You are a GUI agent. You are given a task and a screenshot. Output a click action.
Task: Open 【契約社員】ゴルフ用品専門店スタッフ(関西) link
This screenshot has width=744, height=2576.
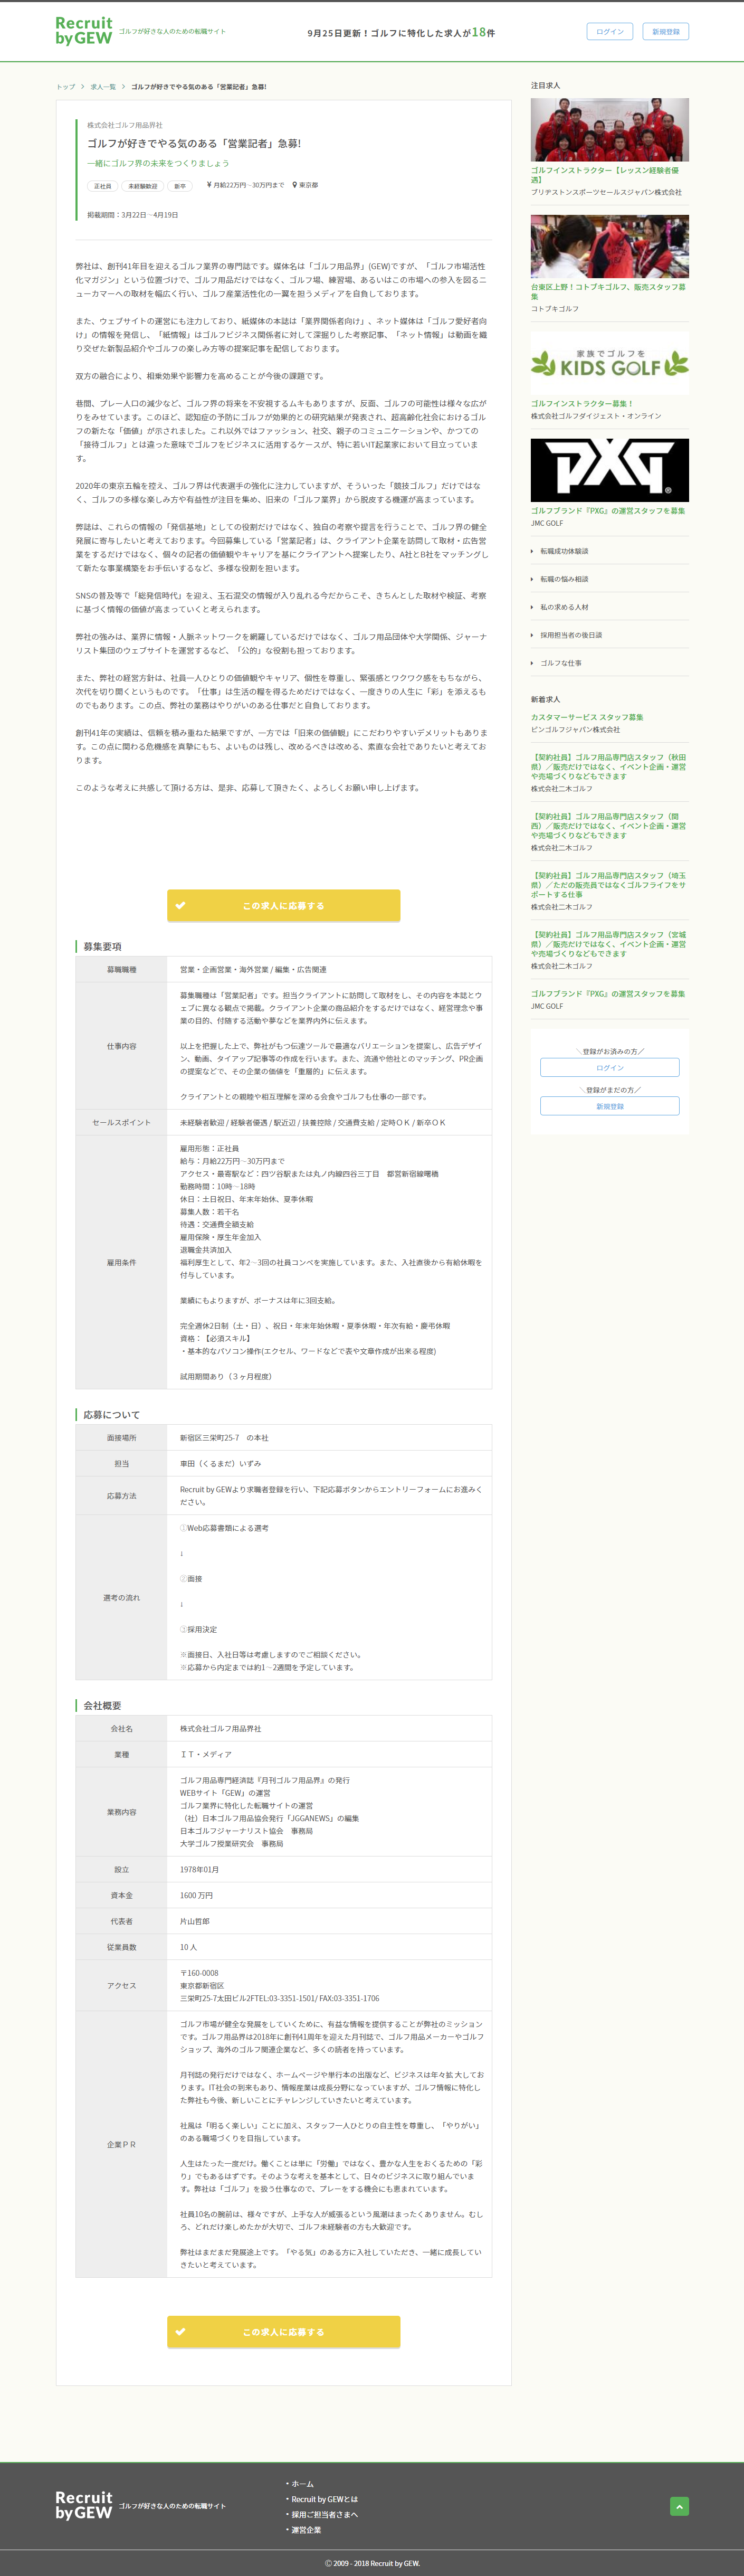coord(608,826)
